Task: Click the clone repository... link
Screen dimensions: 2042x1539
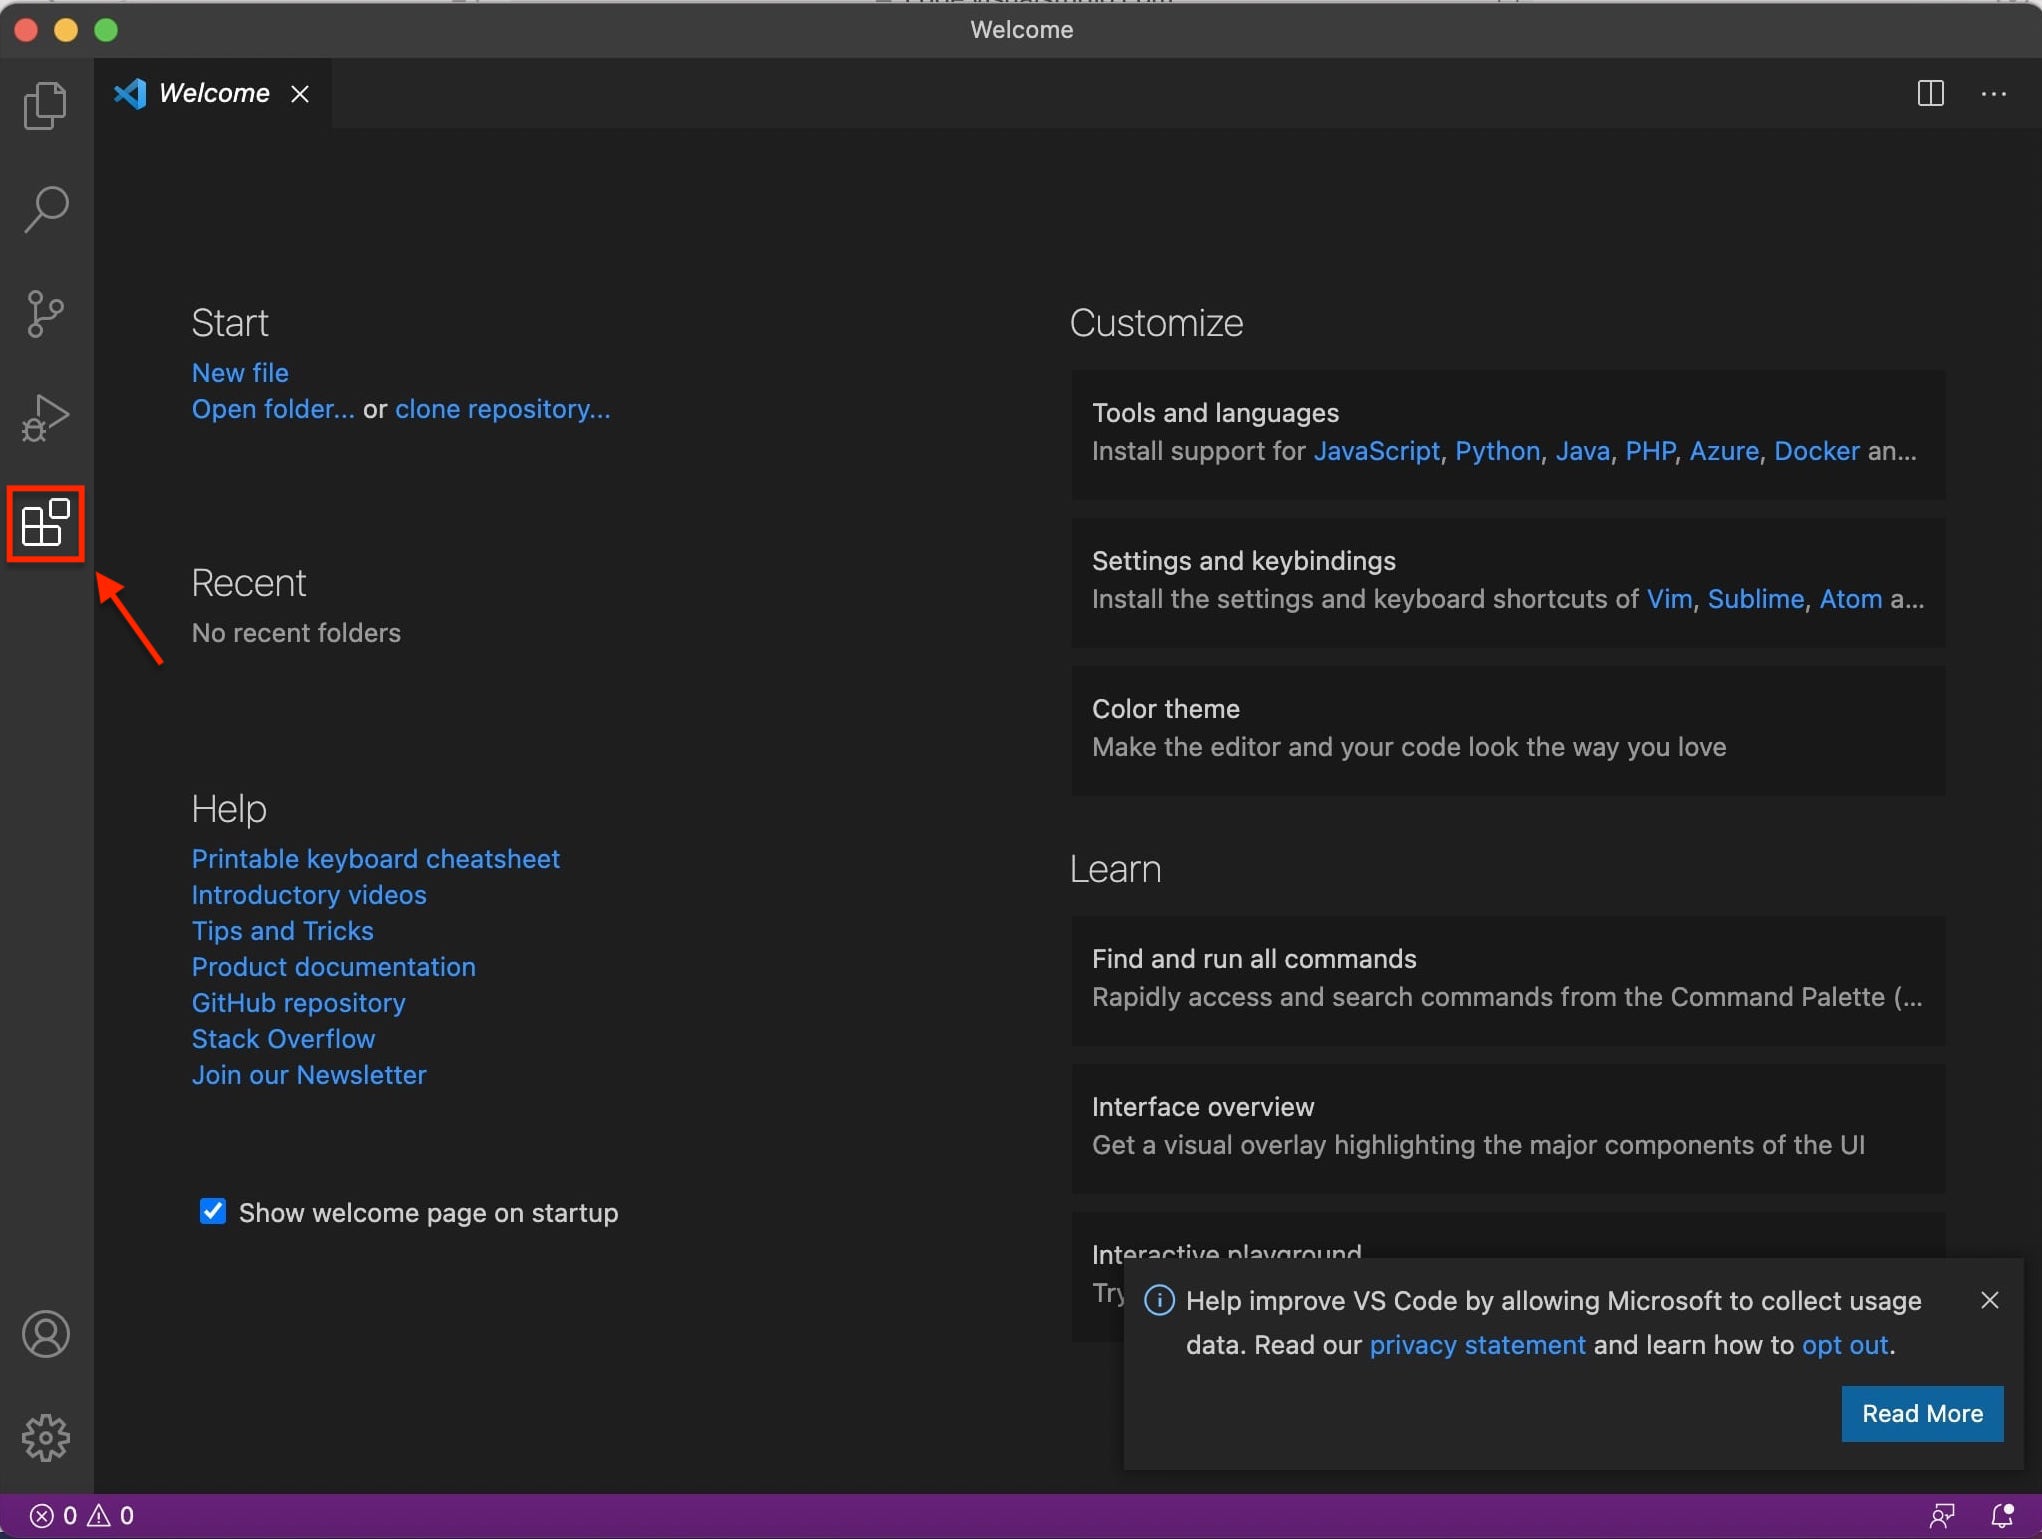Action: pyautogui.click(x=502, y=409)
